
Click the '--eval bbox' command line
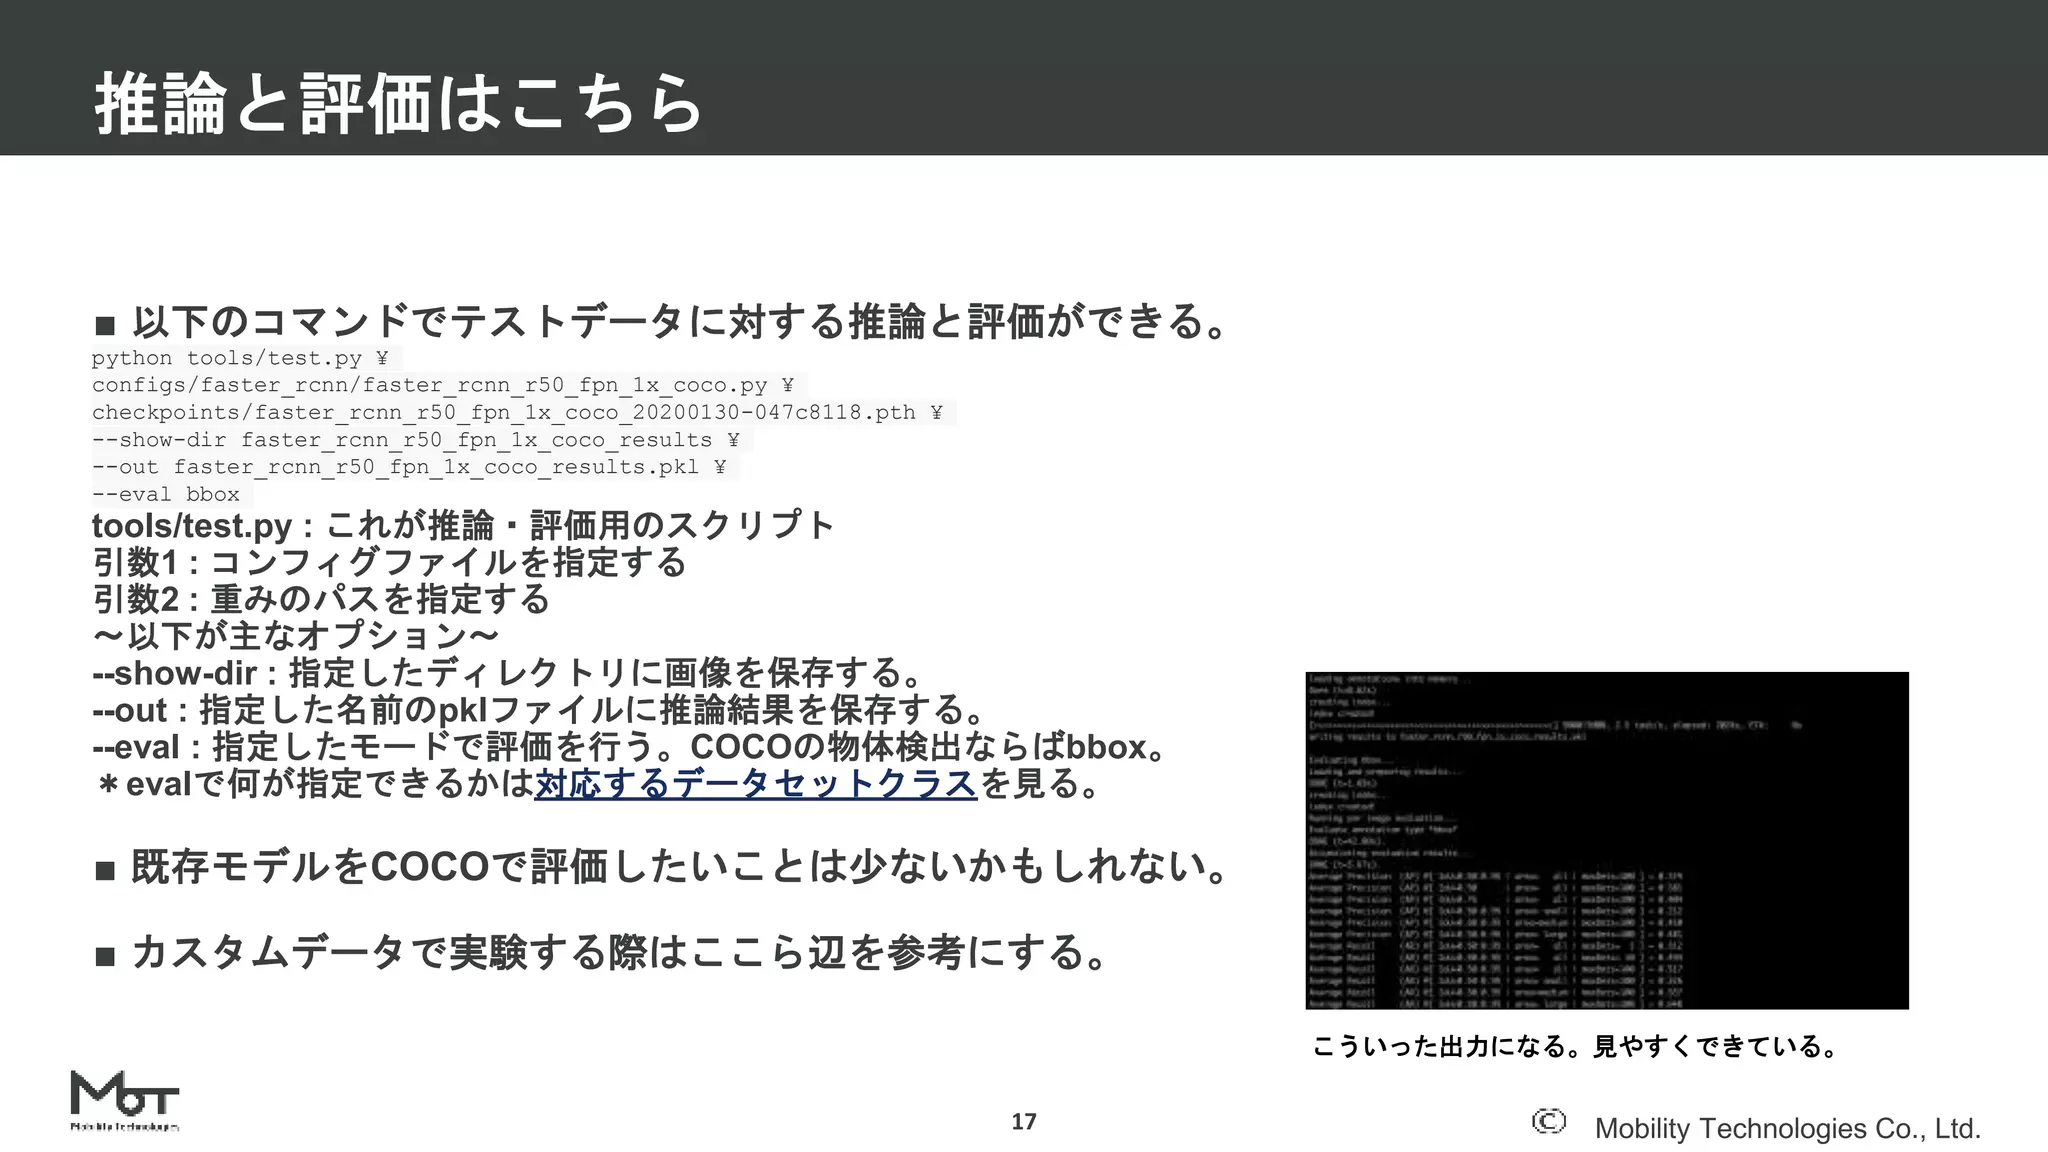[166, 494]
